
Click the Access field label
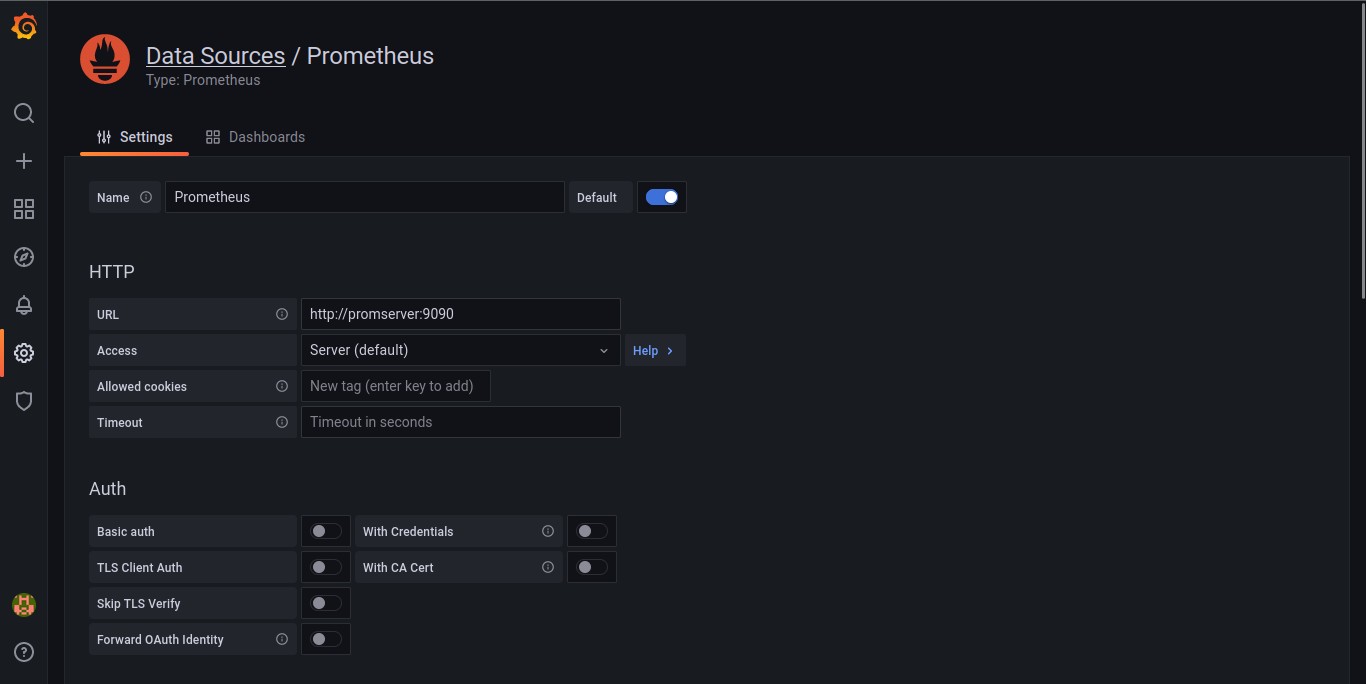tap(117, 350)
